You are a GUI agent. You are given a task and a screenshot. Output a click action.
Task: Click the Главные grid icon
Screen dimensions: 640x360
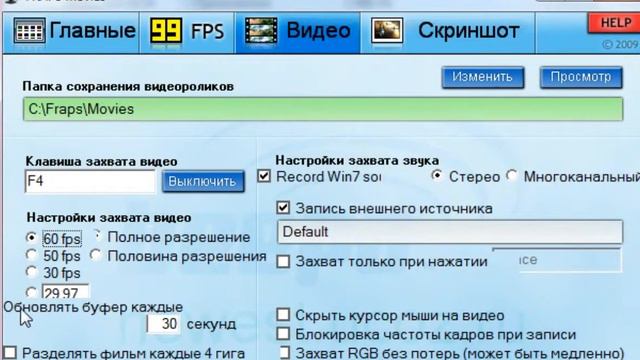pos(29,31)
